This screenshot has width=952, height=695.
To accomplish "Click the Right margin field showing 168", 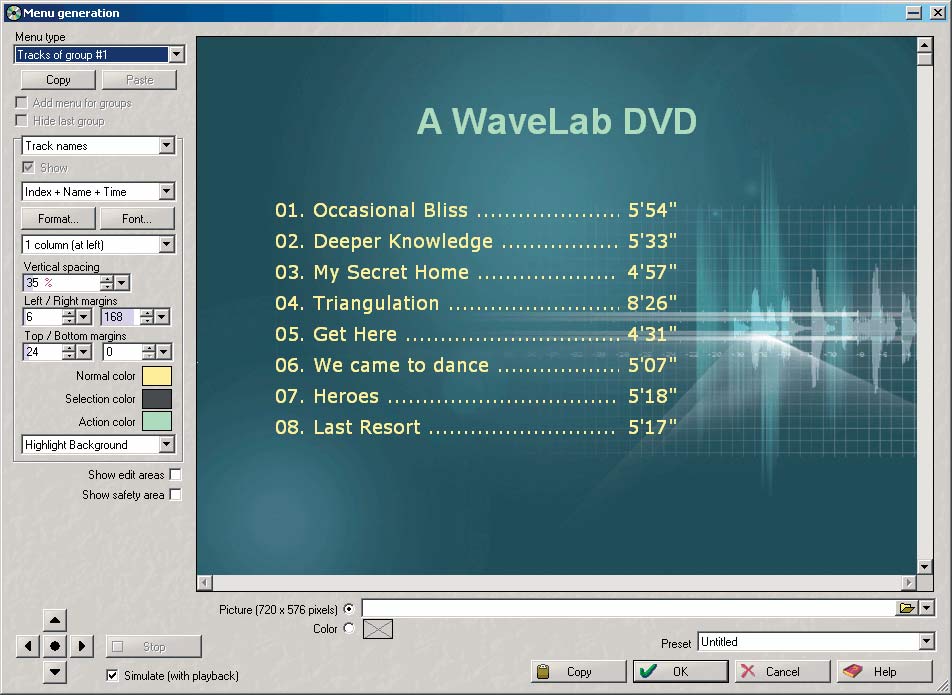I will 120,317.
